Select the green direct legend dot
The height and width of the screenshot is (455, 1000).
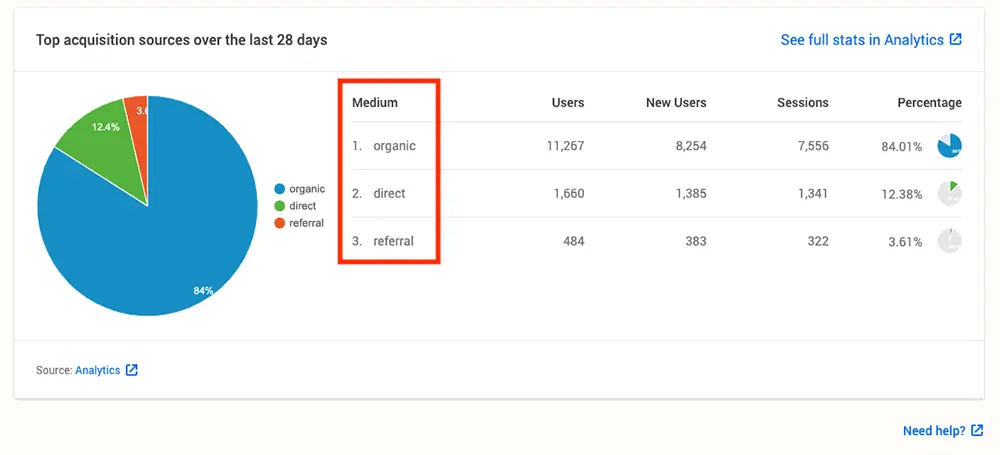(x=279, y=206)
